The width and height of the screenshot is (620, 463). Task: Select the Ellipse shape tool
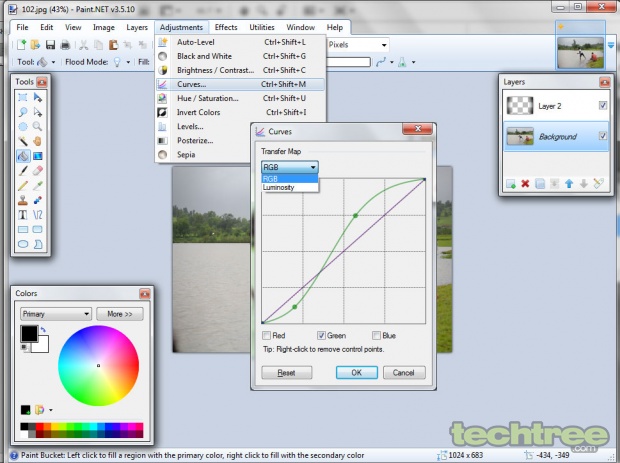coord(23,244)
